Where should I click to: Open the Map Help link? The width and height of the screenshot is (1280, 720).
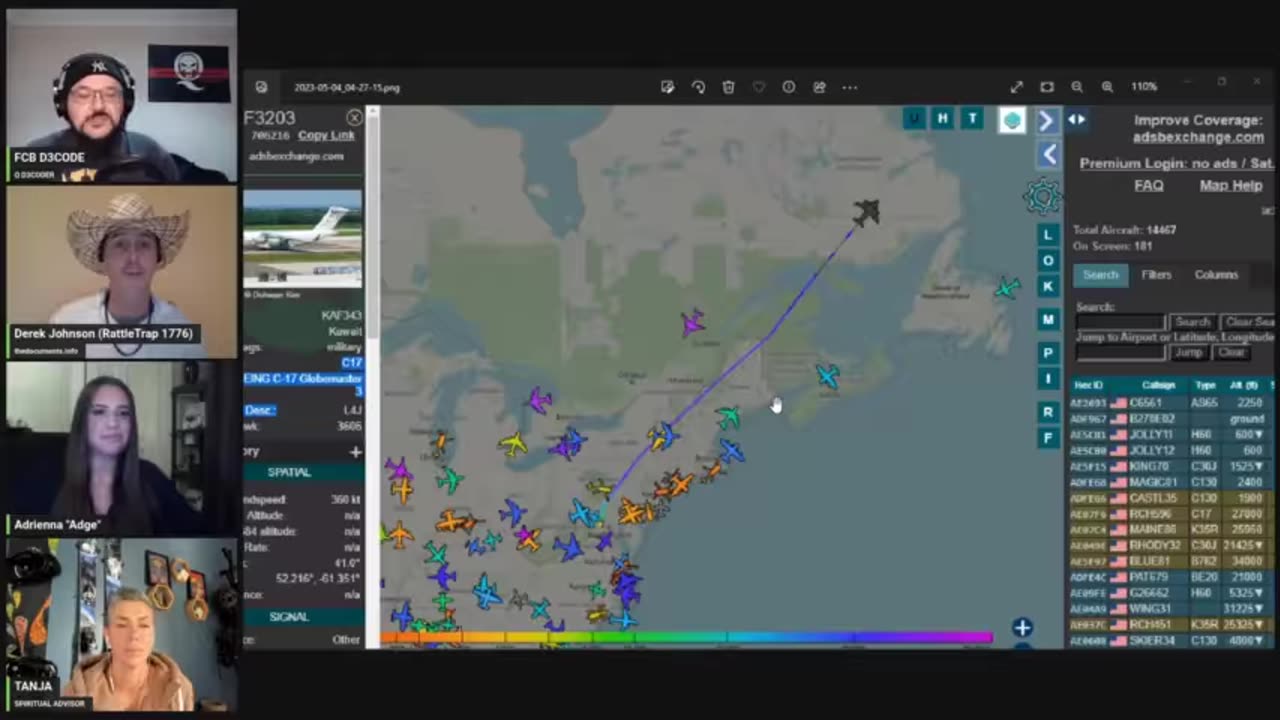click(1231, 186)
